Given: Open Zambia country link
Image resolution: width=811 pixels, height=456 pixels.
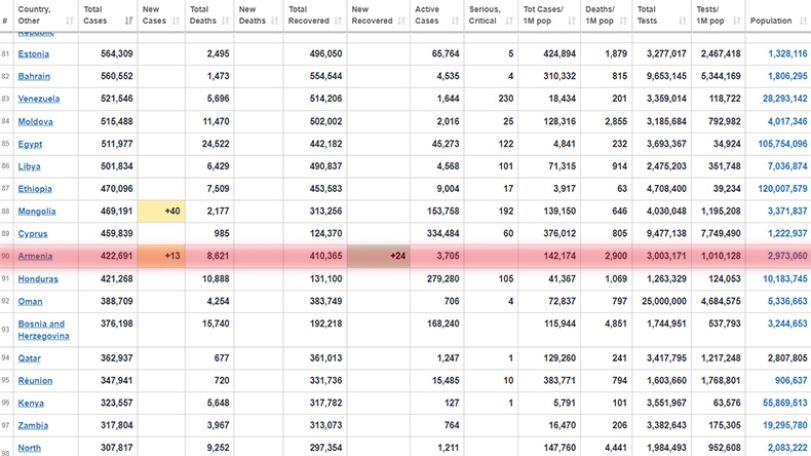Looking at the screenshot, I should [33, 425].
